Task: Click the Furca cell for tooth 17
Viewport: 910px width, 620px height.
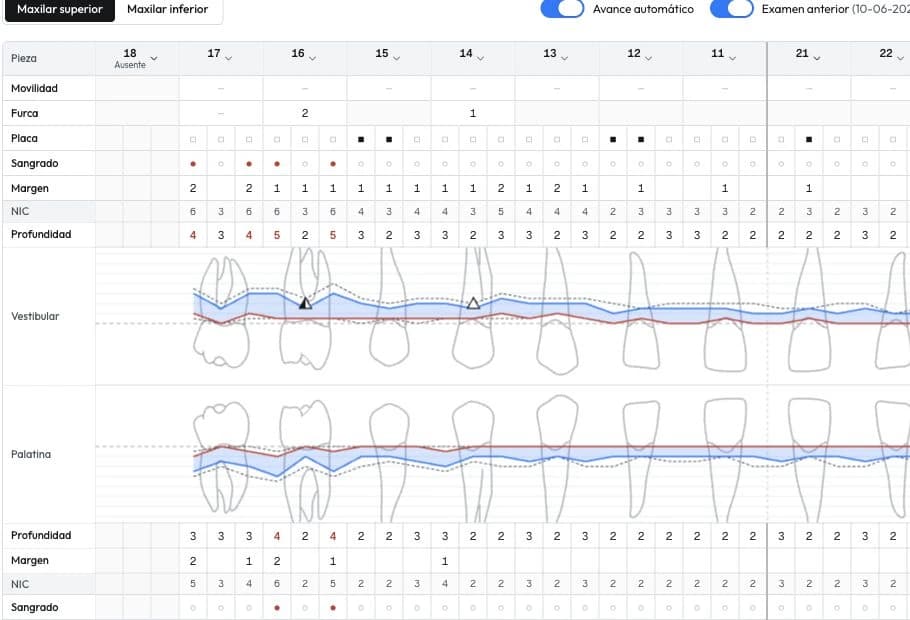Action: click(x=221, y=113)
